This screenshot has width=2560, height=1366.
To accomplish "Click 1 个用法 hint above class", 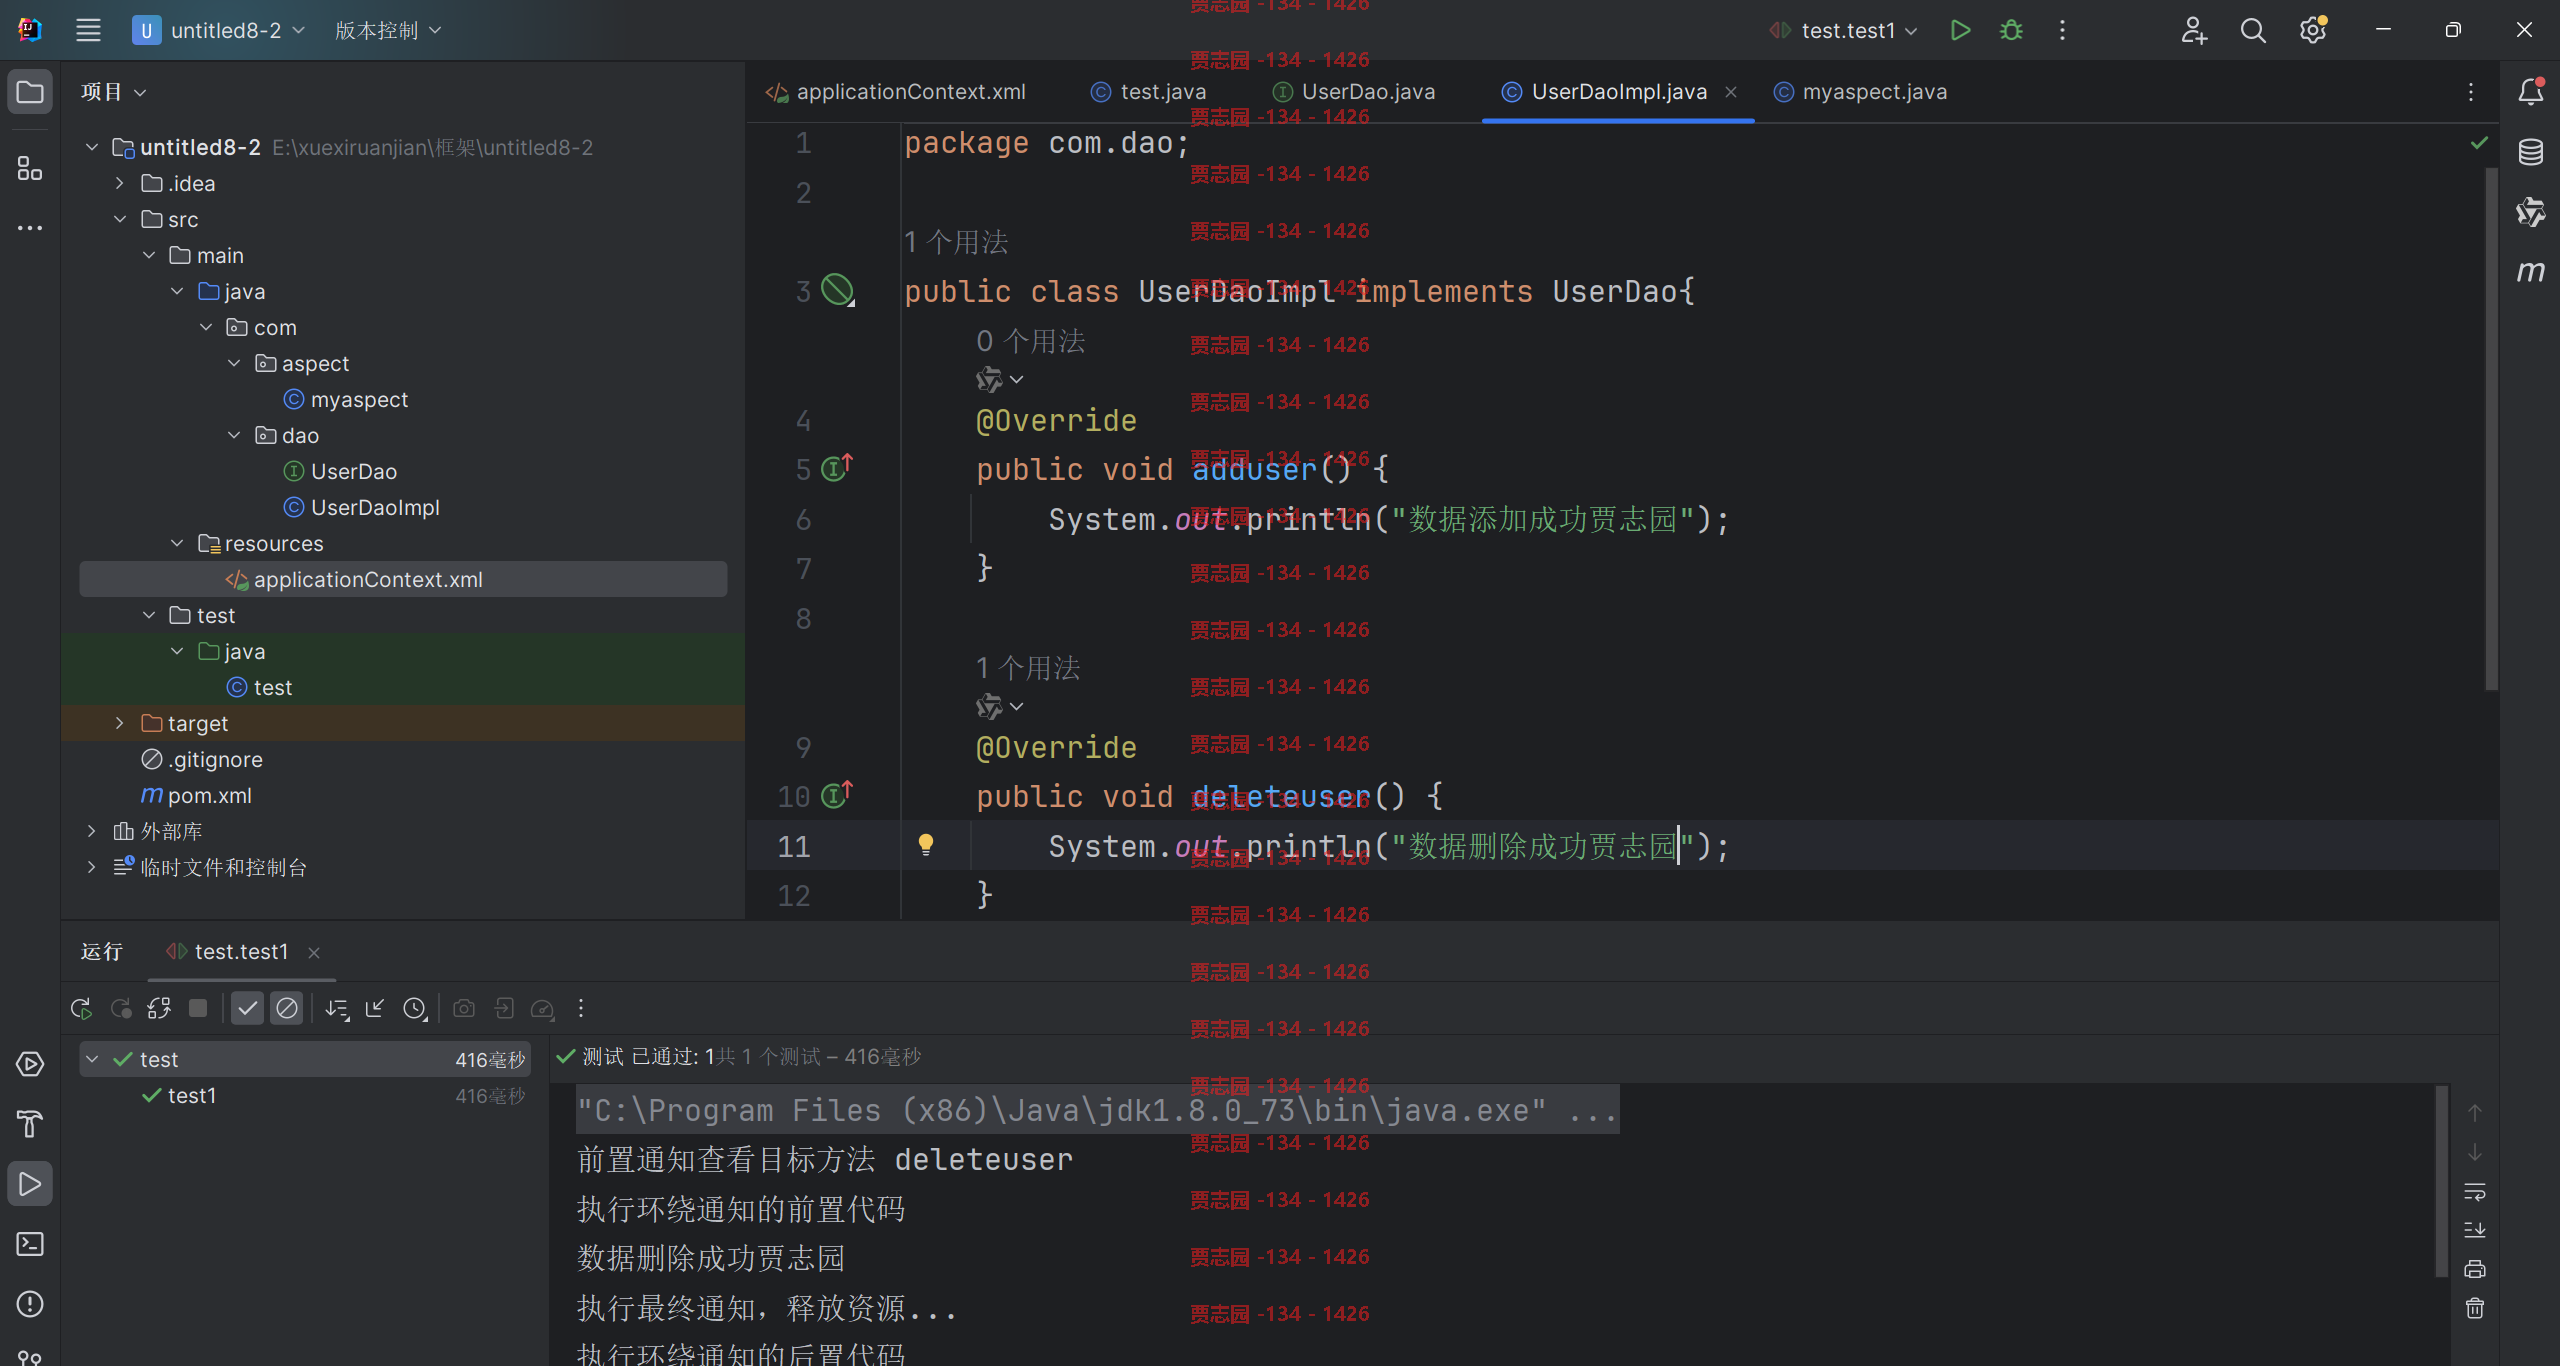I will click(956, 242).
